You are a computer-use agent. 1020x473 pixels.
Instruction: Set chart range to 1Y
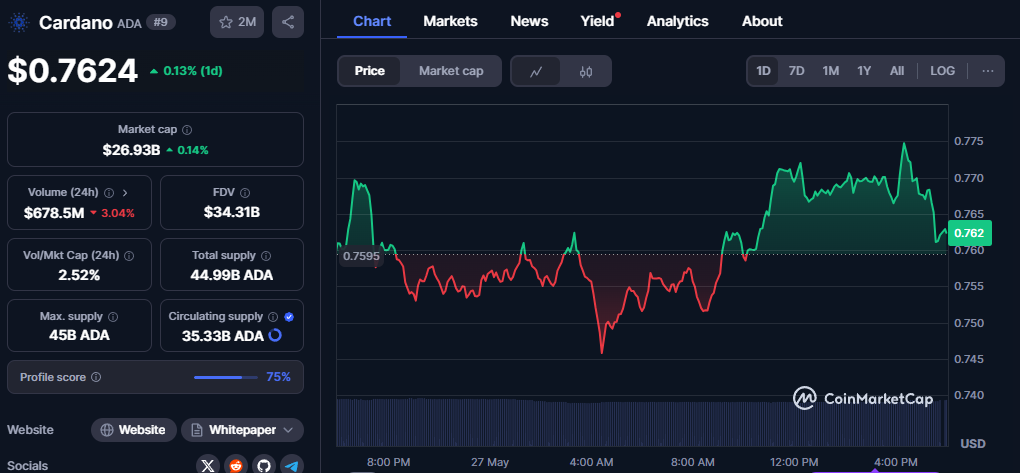[x=864, y=71]
